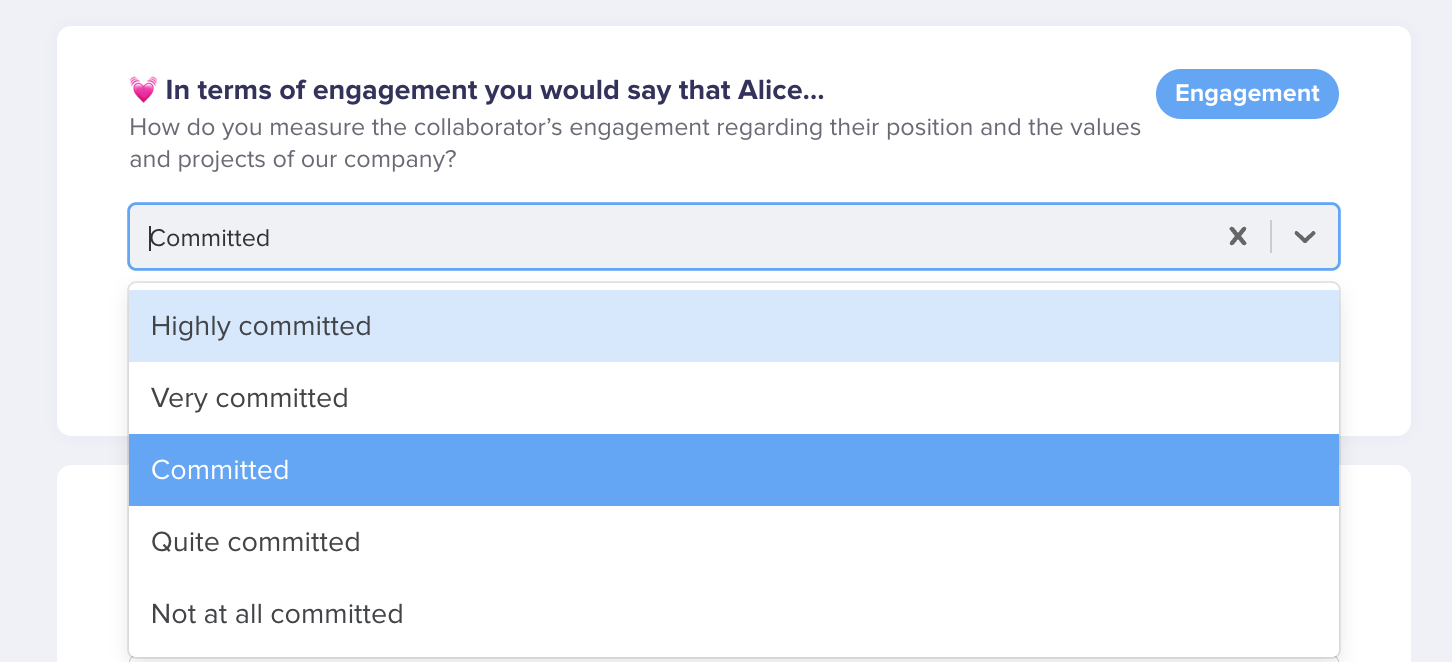Click the blue Engagement badge
The height and width of the screenshot is (662, 1452).
point(1247,94)
